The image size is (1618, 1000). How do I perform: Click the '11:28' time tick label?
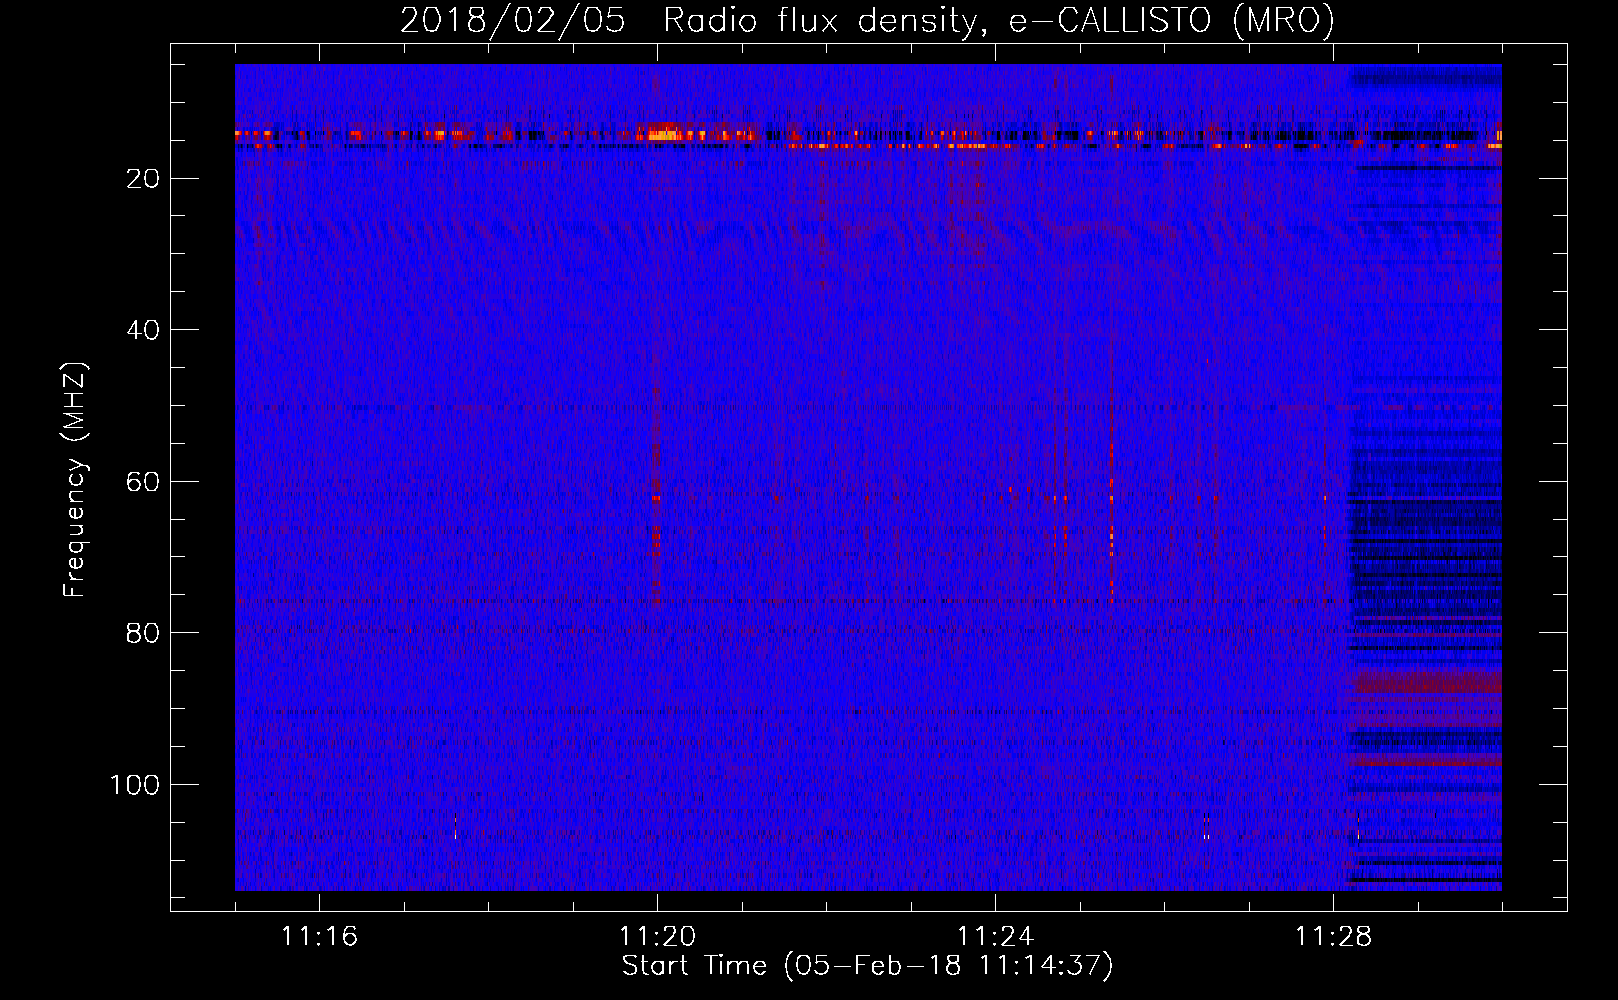1333,936
